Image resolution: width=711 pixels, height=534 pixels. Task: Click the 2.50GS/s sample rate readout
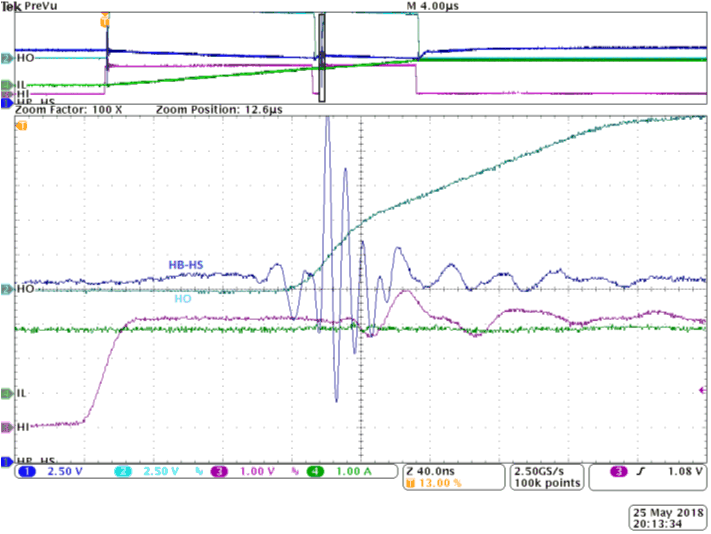[539, 471]
